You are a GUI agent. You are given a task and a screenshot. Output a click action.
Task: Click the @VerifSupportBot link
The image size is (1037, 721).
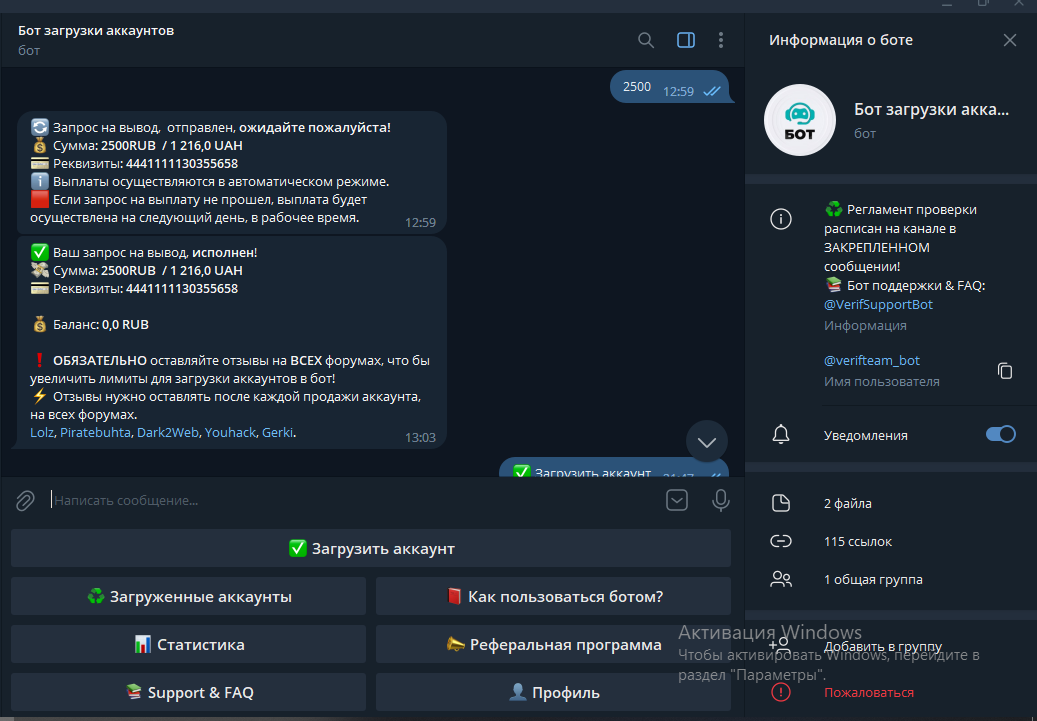point(878,304)
